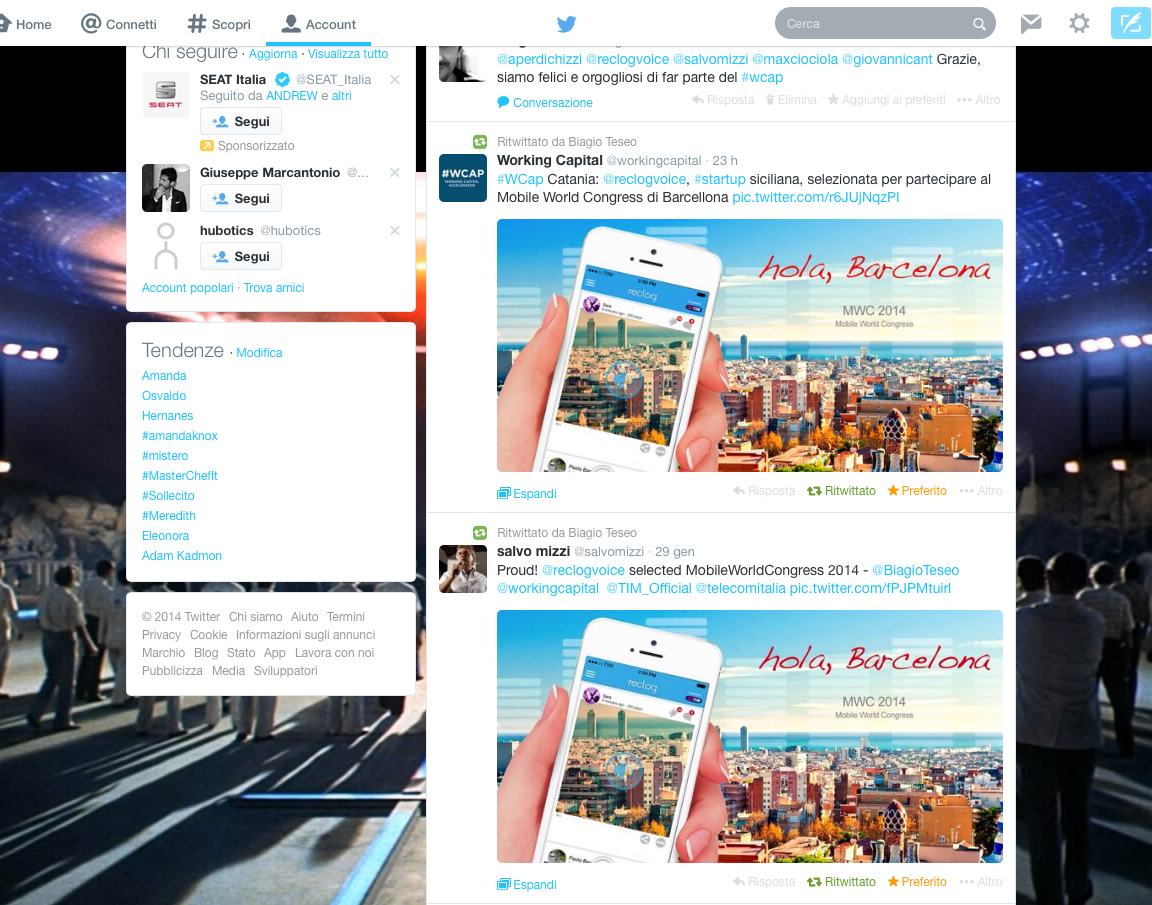Compose a new tweet
The width and height of the screenshot is (1152, 905).
(1131, 24)
